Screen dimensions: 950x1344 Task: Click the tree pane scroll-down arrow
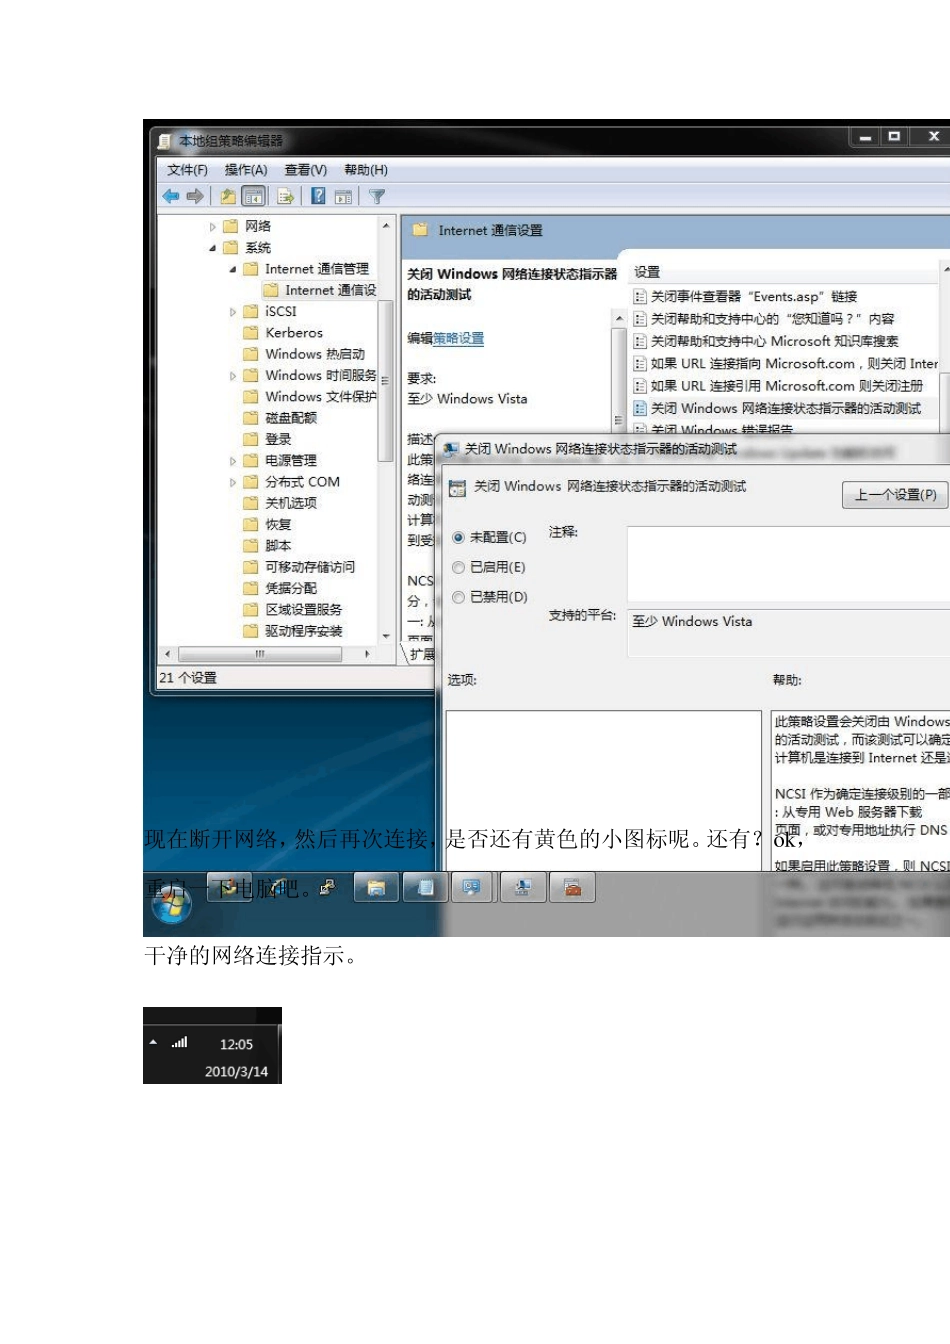[386, 636]
